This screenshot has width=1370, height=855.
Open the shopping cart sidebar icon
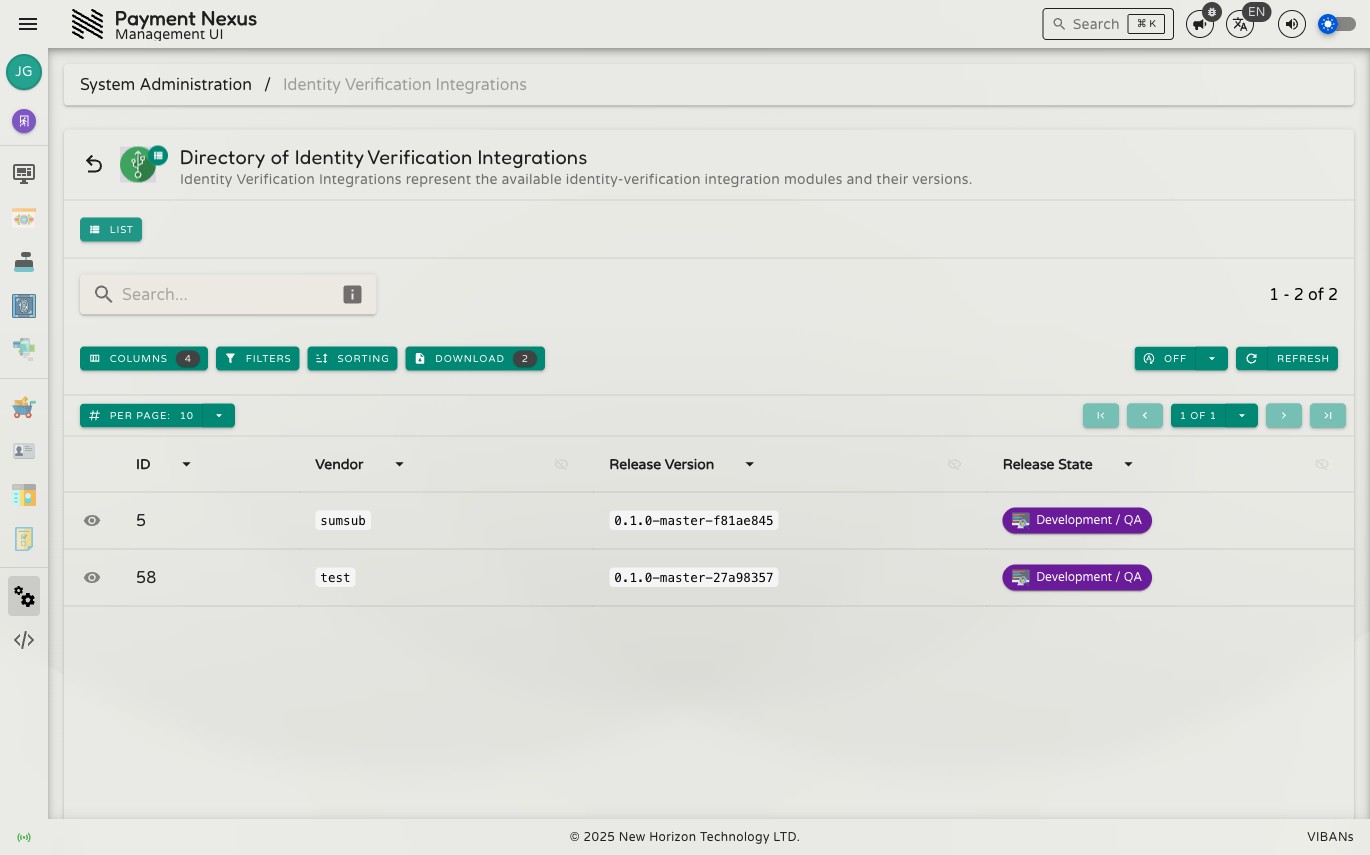pyautogui.click(x=24, y=407)
